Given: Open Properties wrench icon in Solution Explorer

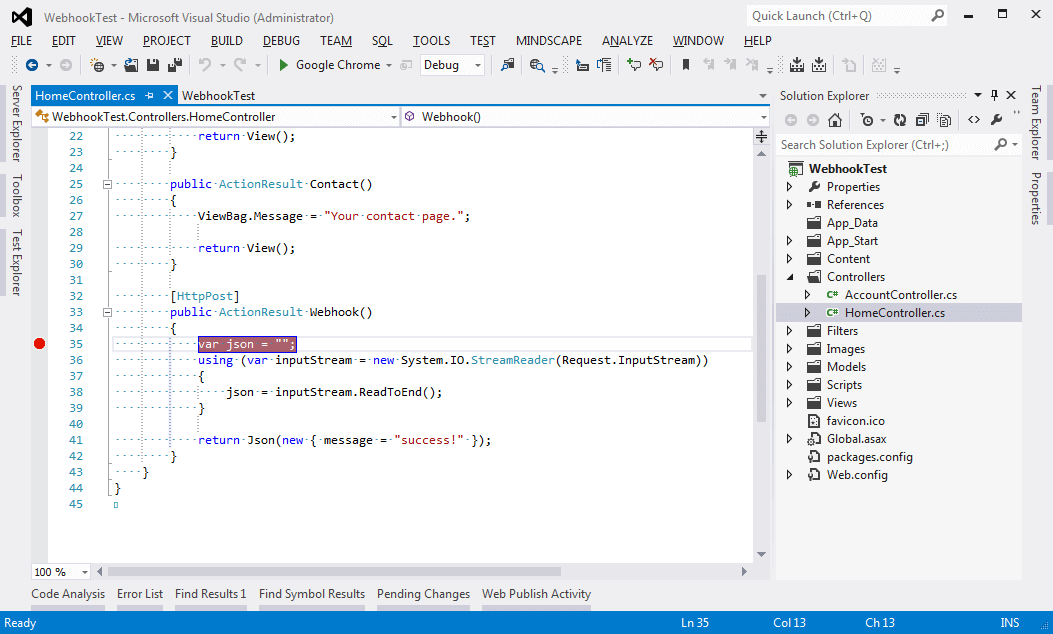Looking at the screenshot, I should [996, 120].
